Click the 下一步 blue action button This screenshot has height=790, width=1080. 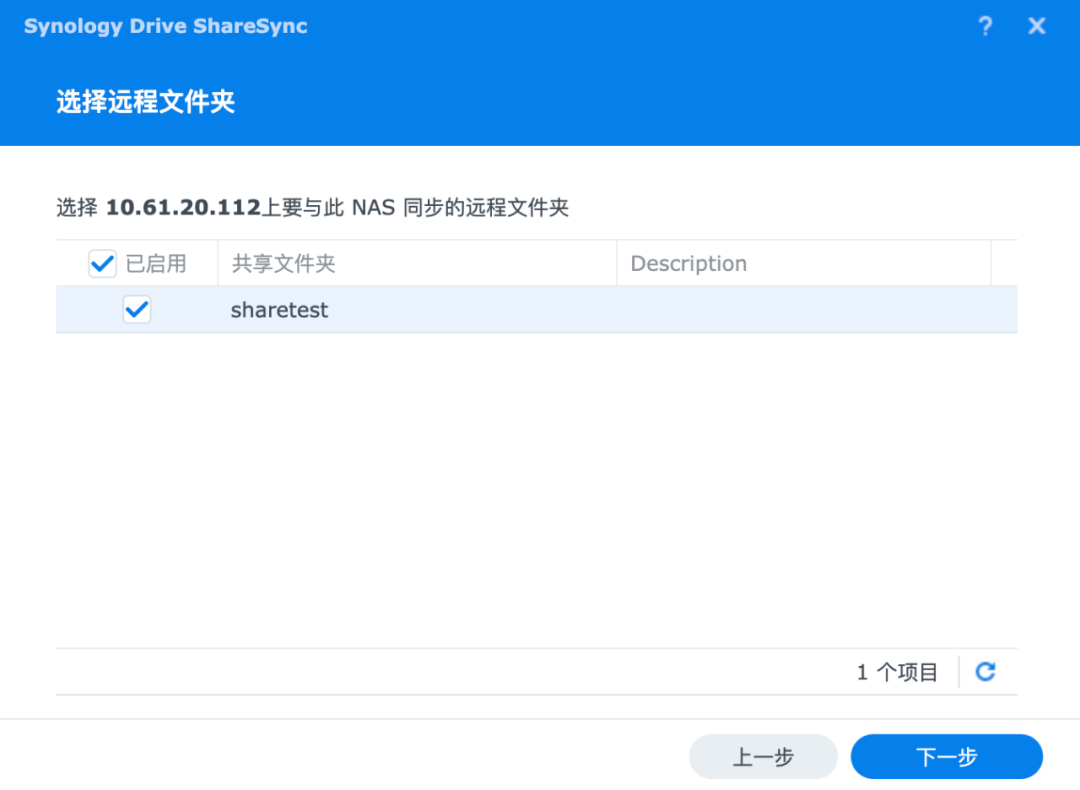(x=946, y=757)
